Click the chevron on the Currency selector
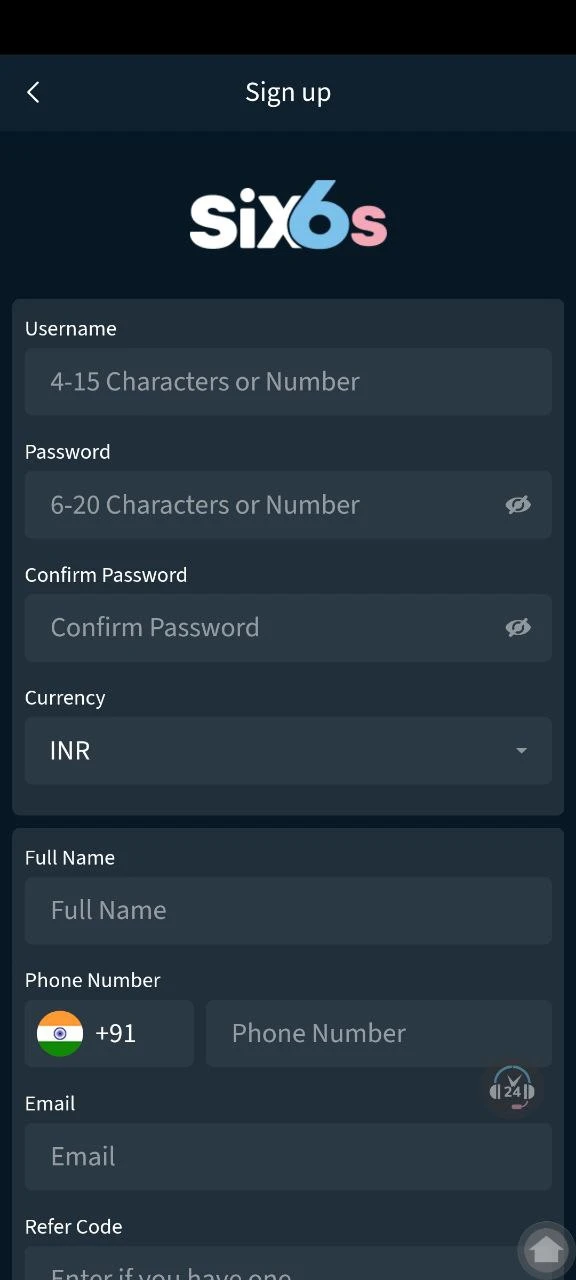The image size is (576, 1280). tap(521, 750)
